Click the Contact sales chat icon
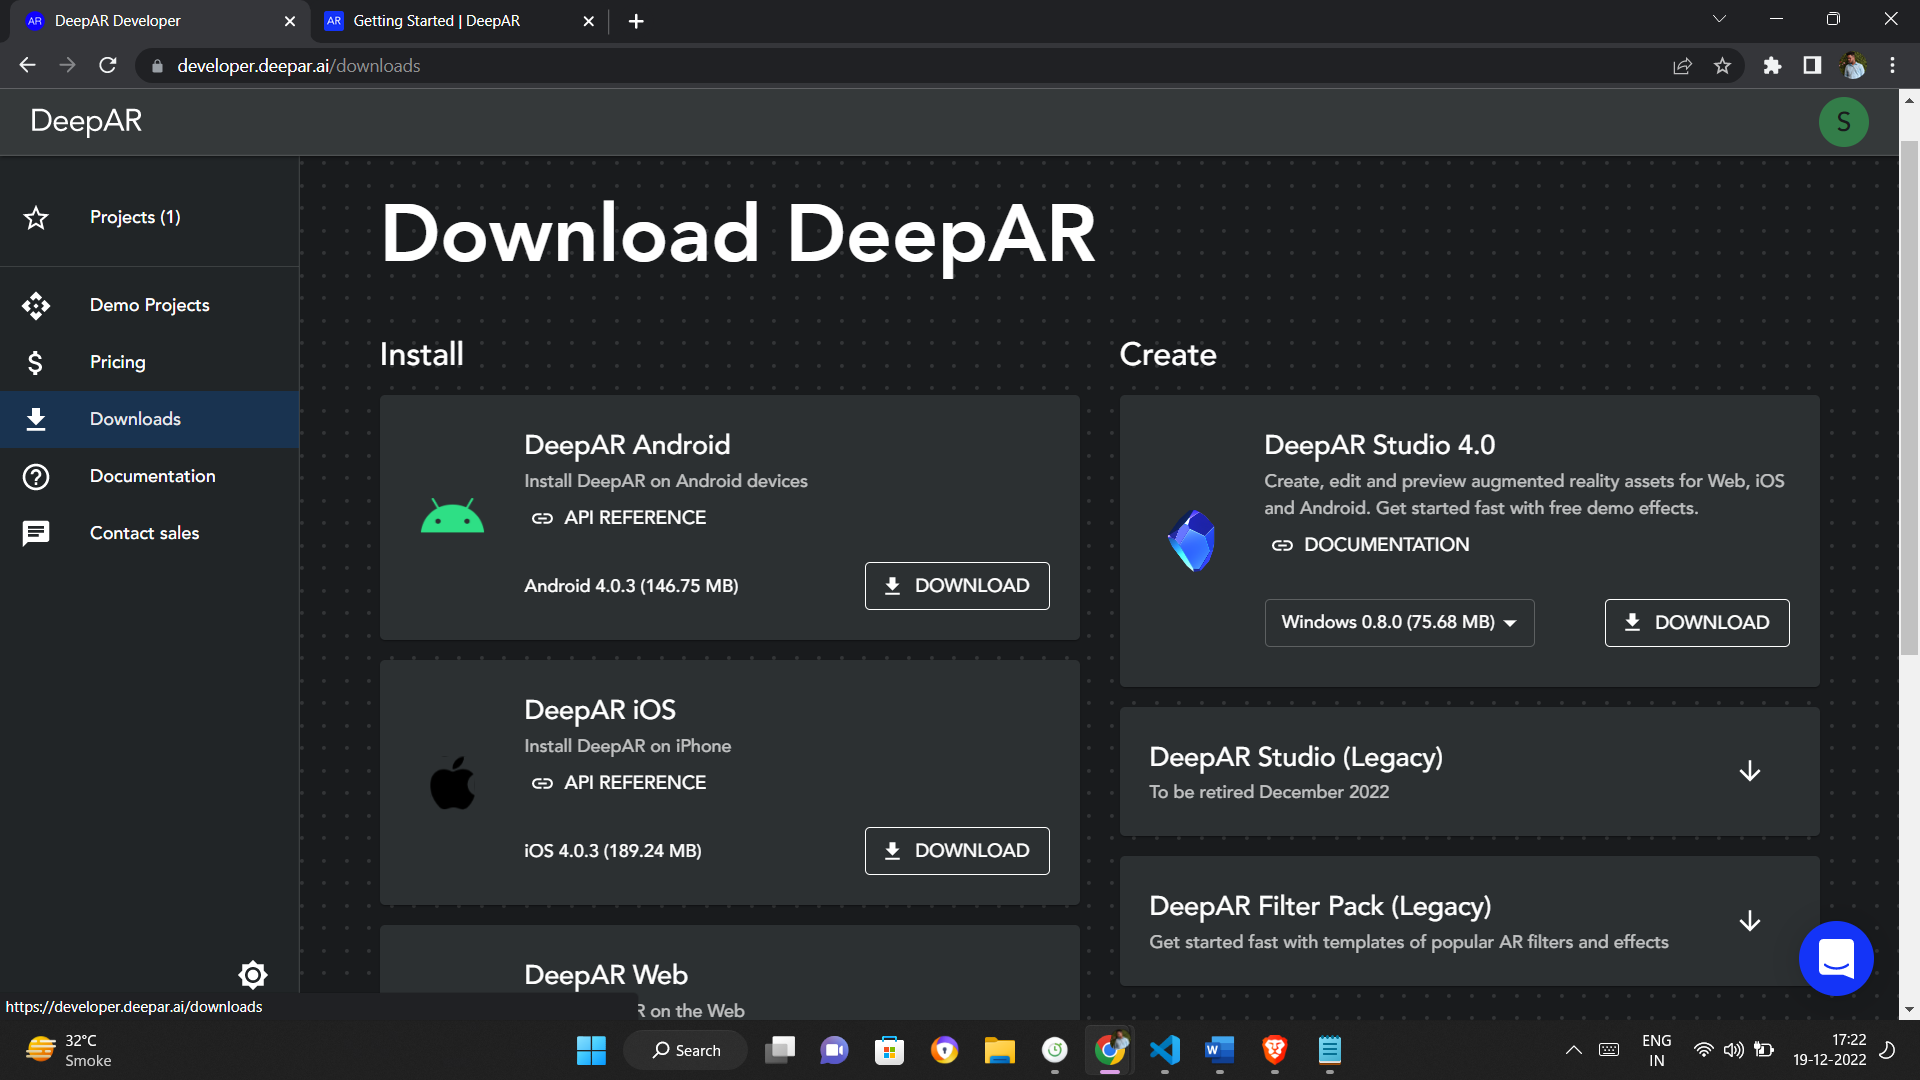 36,533
